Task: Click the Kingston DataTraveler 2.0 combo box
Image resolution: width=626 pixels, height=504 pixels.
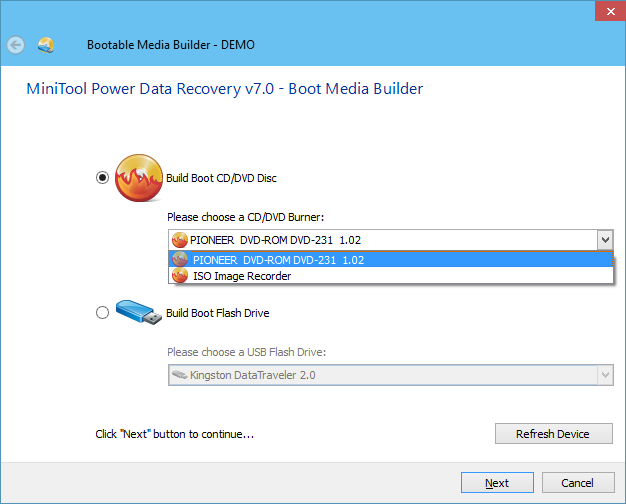Action: pos(391,375)
